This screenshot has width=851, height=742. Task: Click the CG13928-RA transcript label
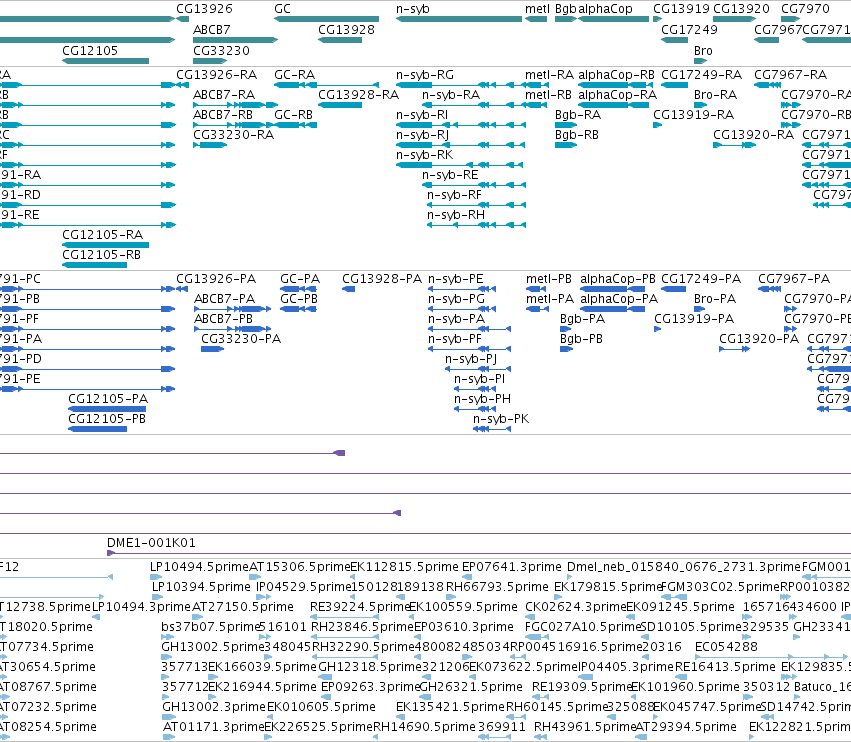point(358,94)
